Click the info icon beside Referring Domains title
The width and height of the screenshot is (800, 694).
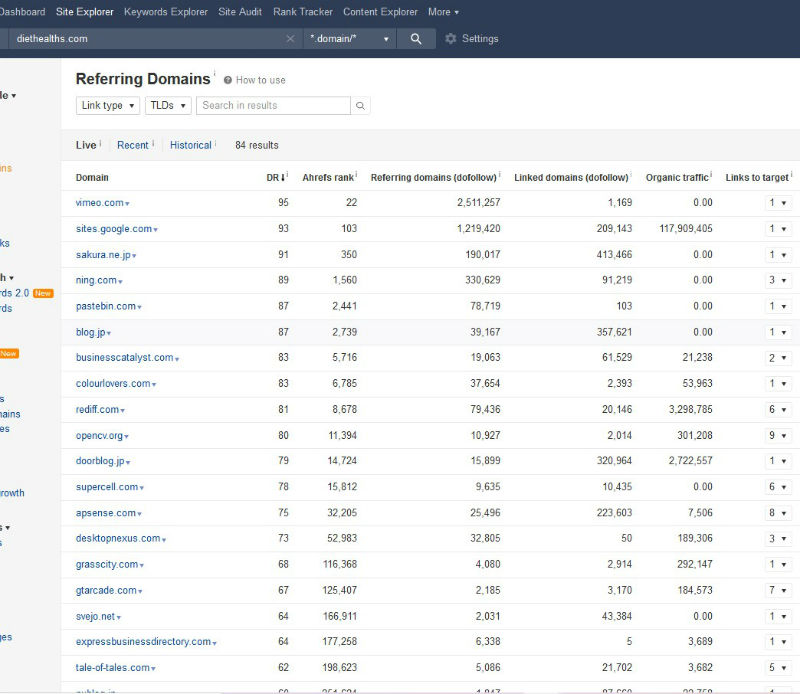(x=214, y=74)
